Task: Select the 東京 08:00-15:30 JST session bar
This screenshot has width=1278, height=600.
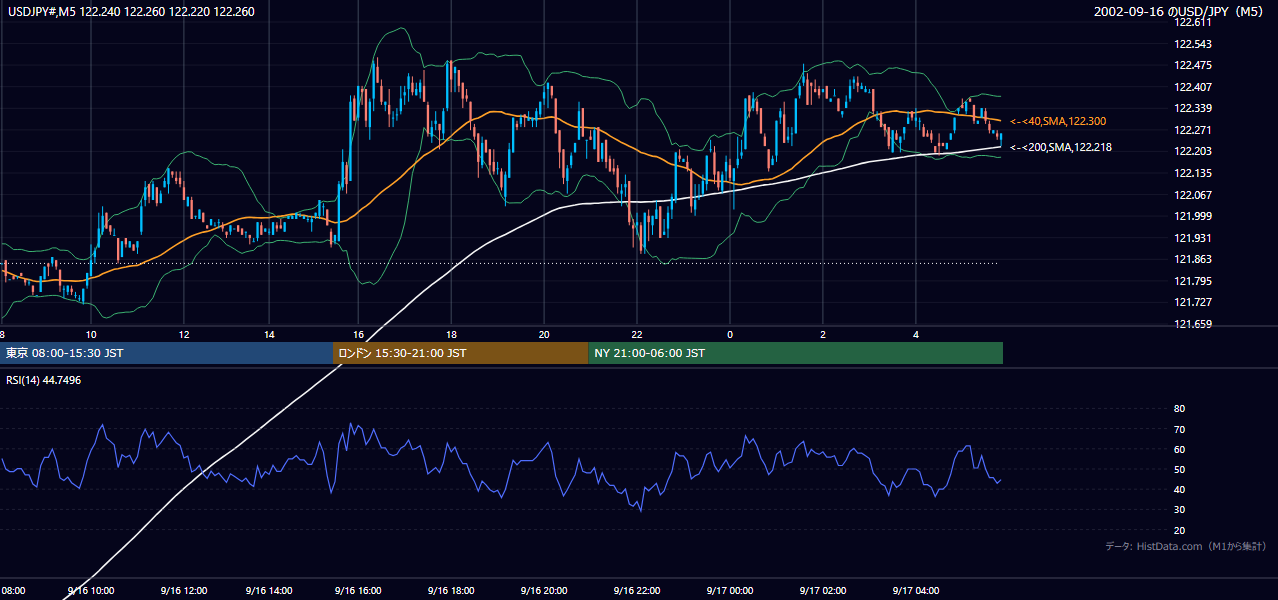Action: click(166, 353)
